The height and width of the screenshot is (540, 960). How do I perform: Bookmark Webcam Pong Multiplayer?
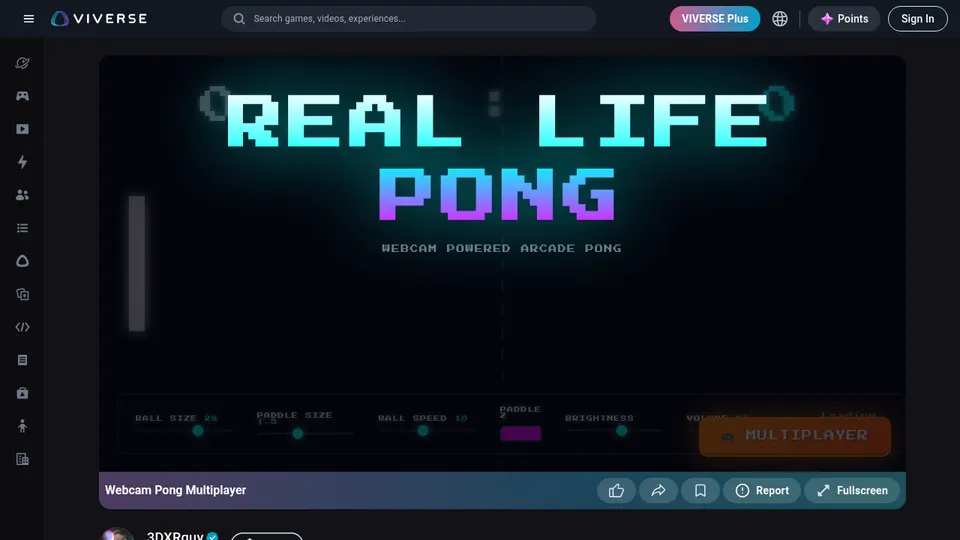pos(700,490)
